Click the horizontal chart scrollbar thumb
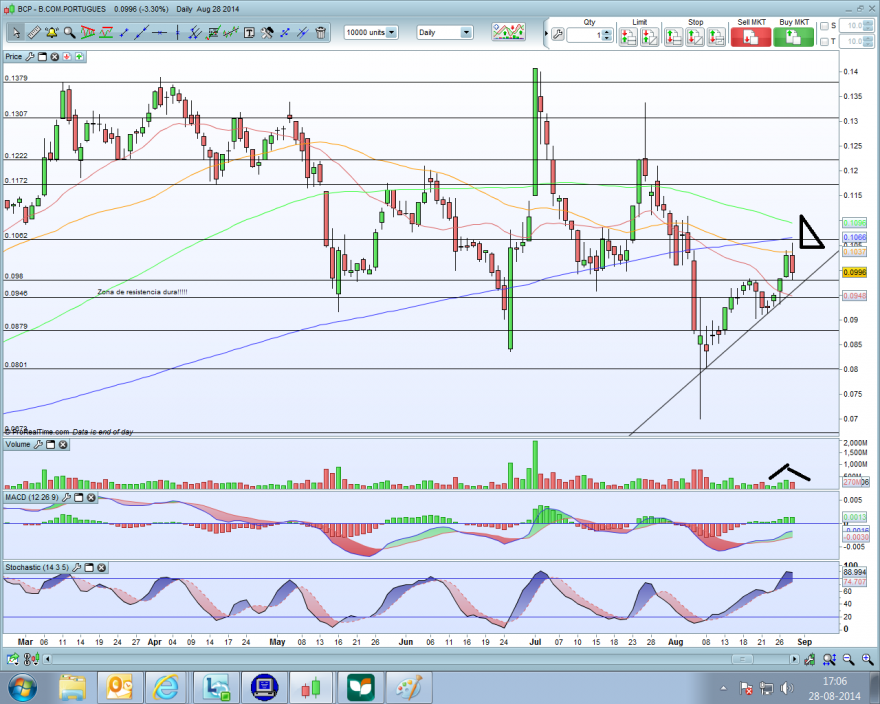 [742, 659]
